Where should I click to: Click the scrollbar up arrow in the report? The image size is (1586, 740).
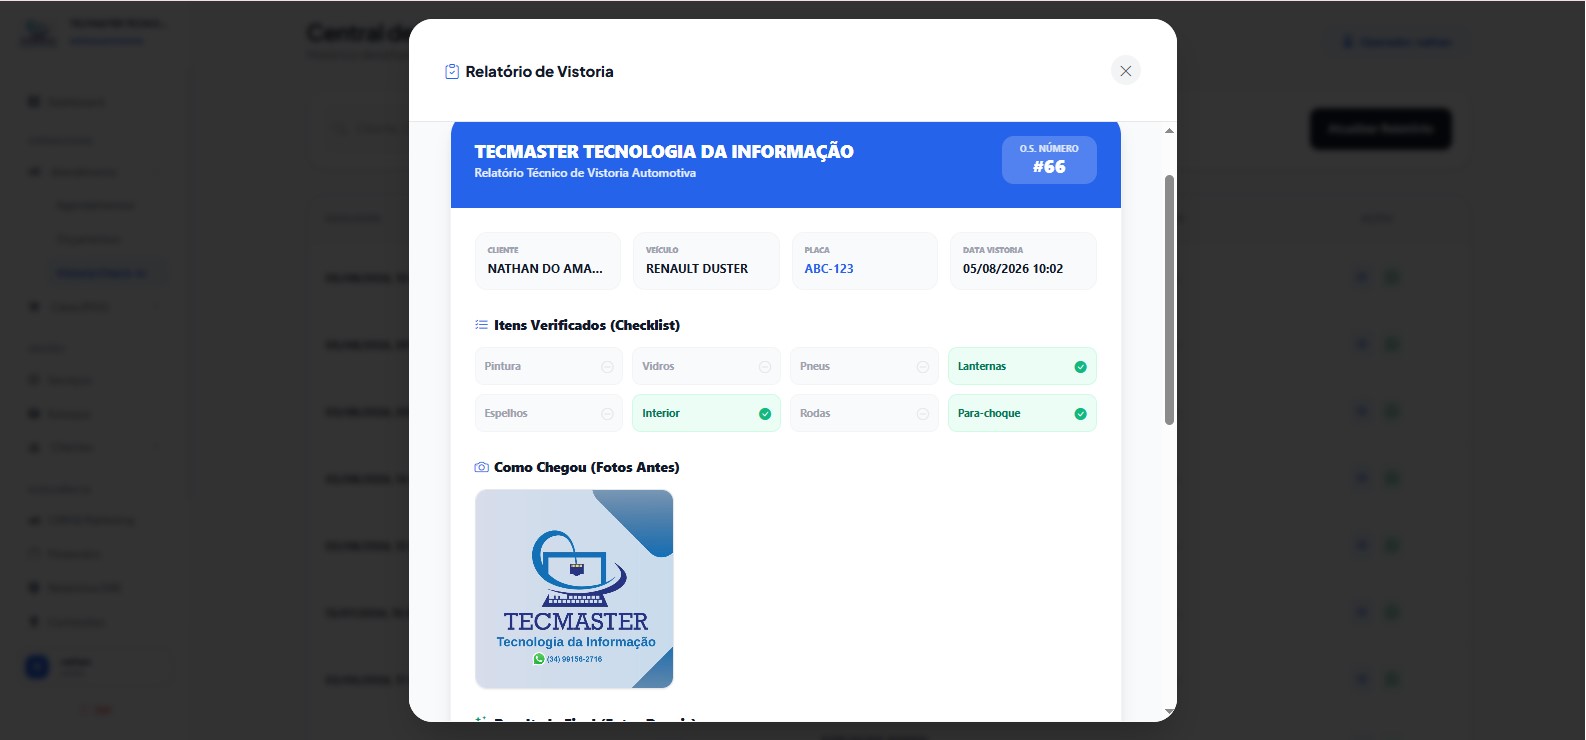(1169, 131)
